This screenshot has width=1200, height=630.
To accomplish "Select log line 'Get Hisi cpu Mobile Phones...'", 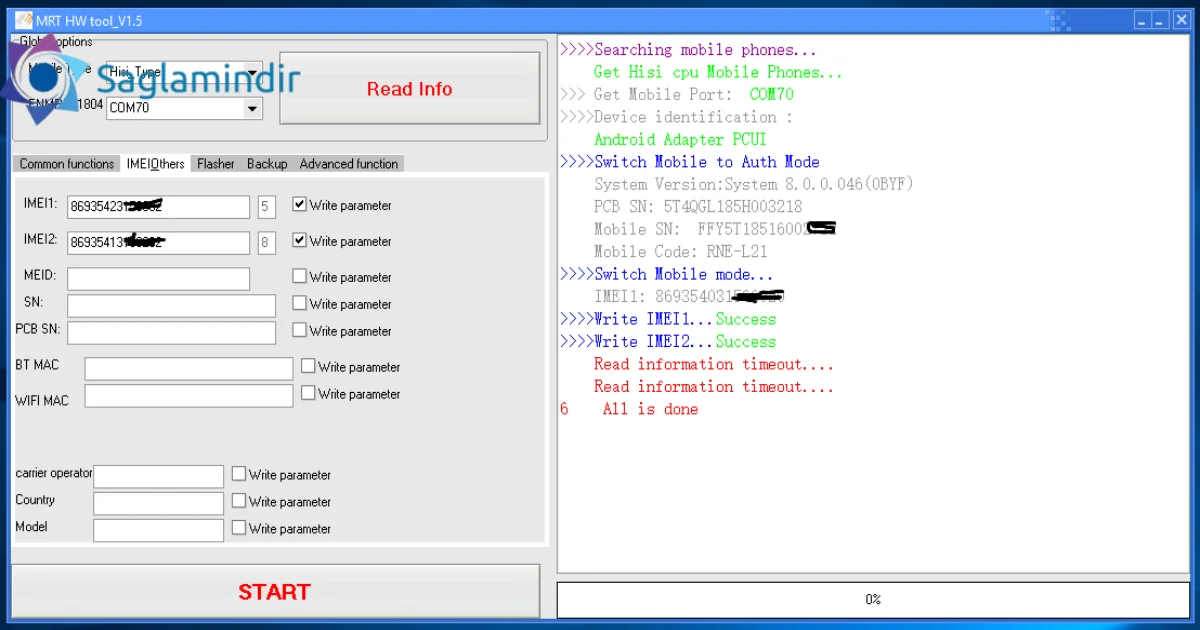I will (x=718, y=72).
